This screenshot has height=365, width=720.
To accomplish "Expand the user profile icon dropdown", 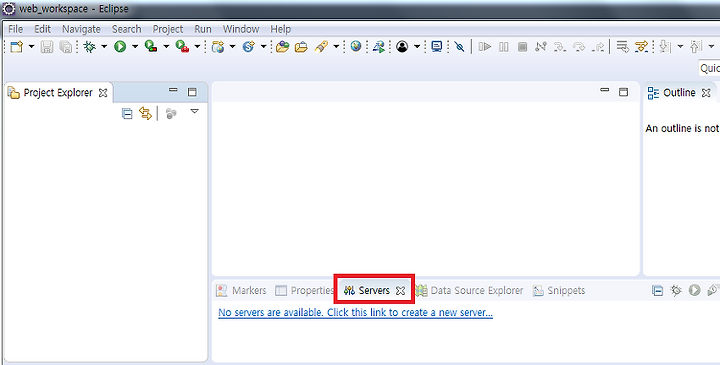I will point(417,46).
